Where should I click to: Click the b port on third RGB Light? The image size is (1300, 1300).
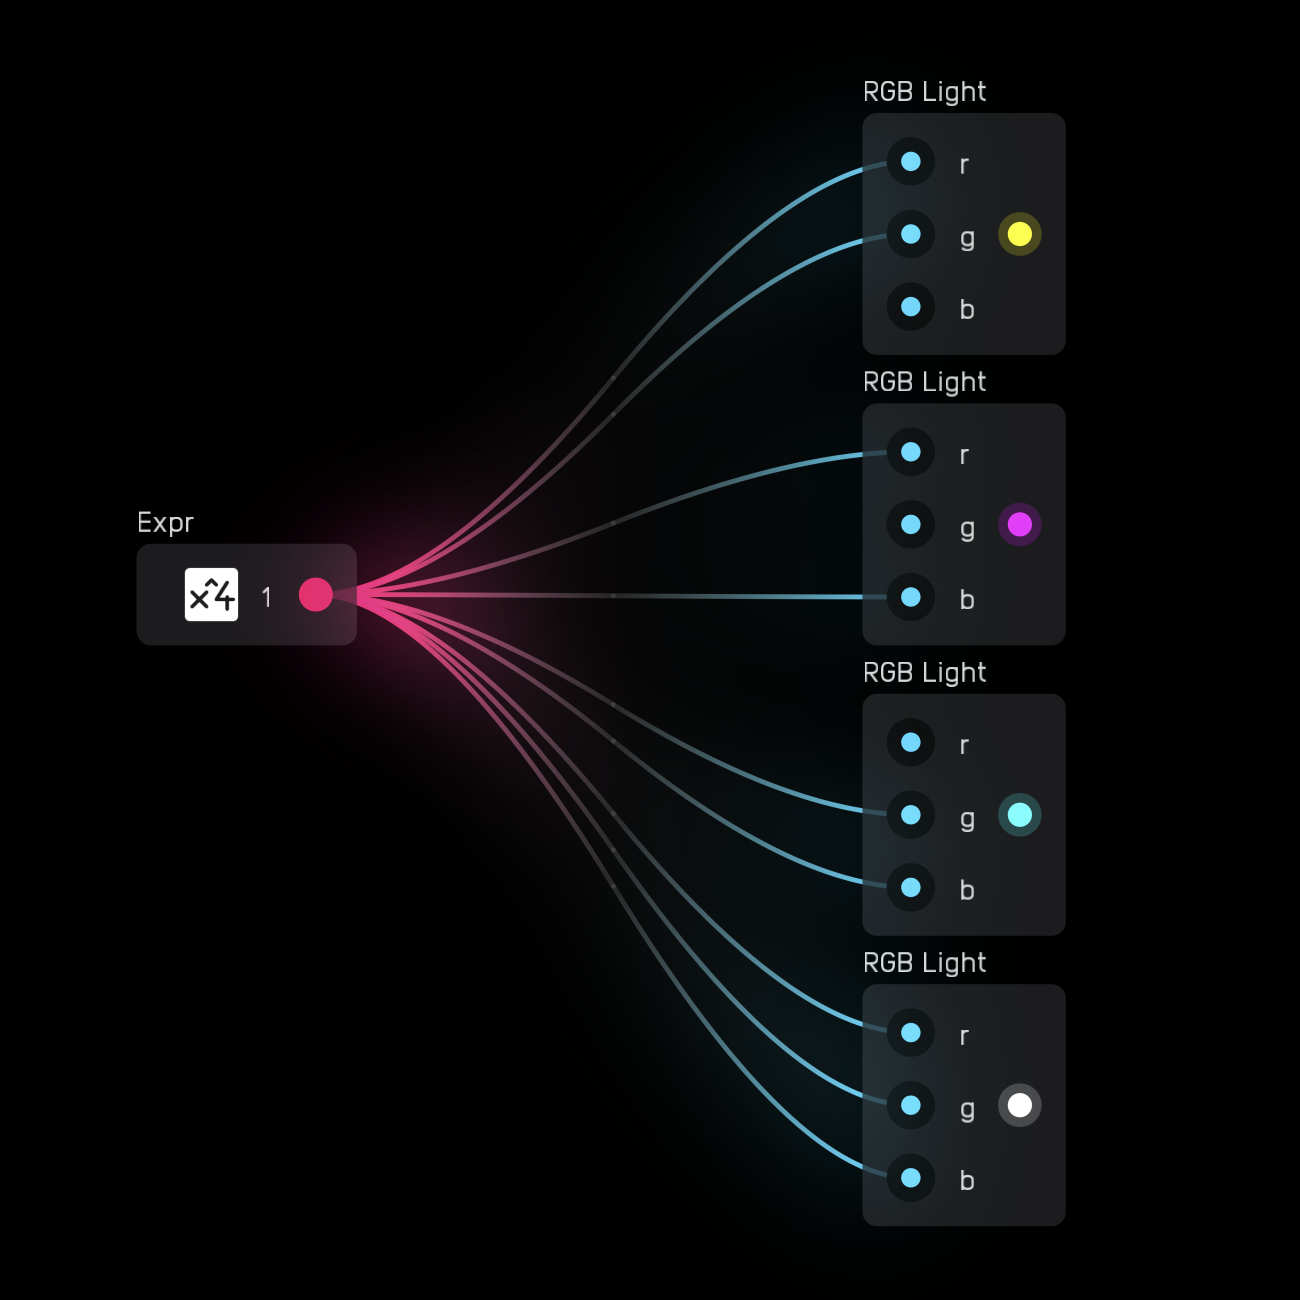(x=910, y=888)
